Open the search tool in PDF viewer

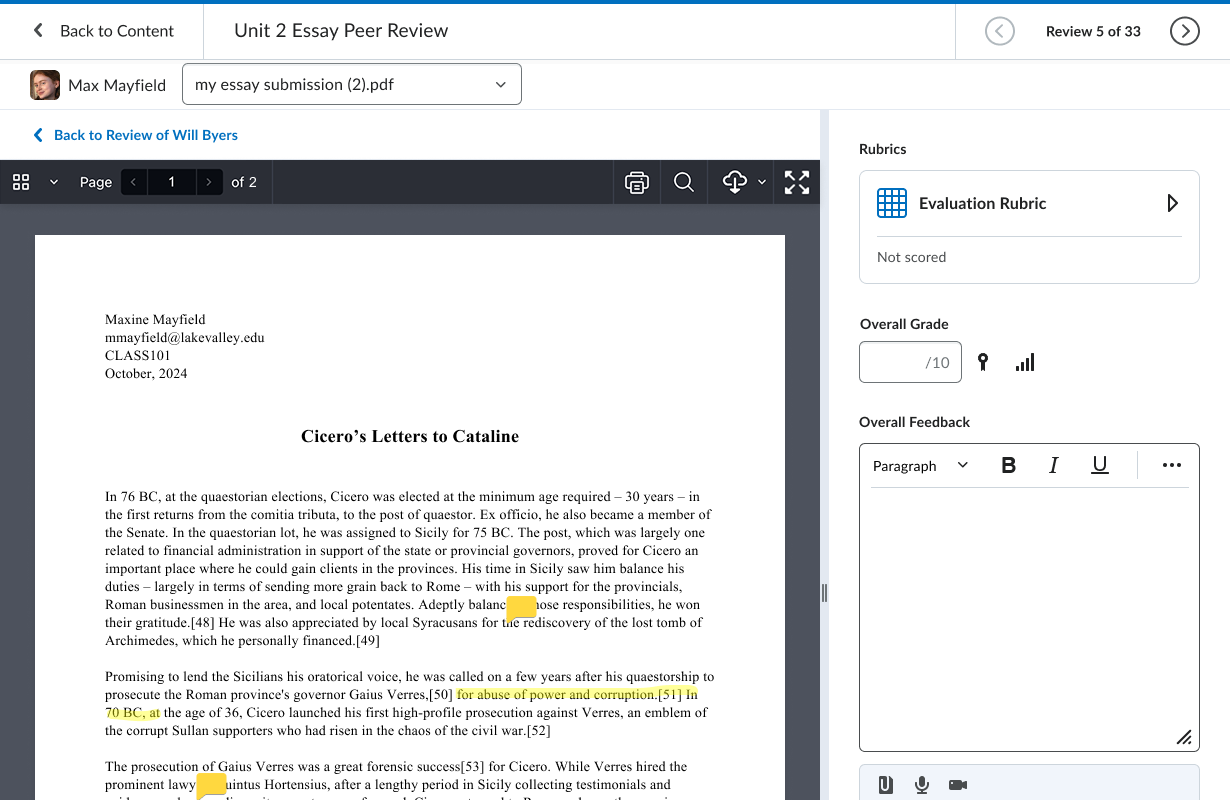coord(684,182)
